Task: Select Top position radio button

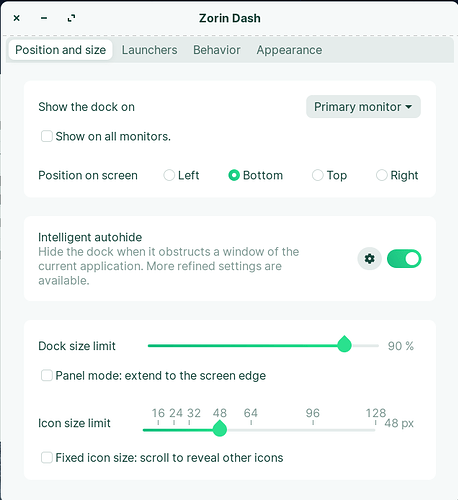Action: pos(318,175)
